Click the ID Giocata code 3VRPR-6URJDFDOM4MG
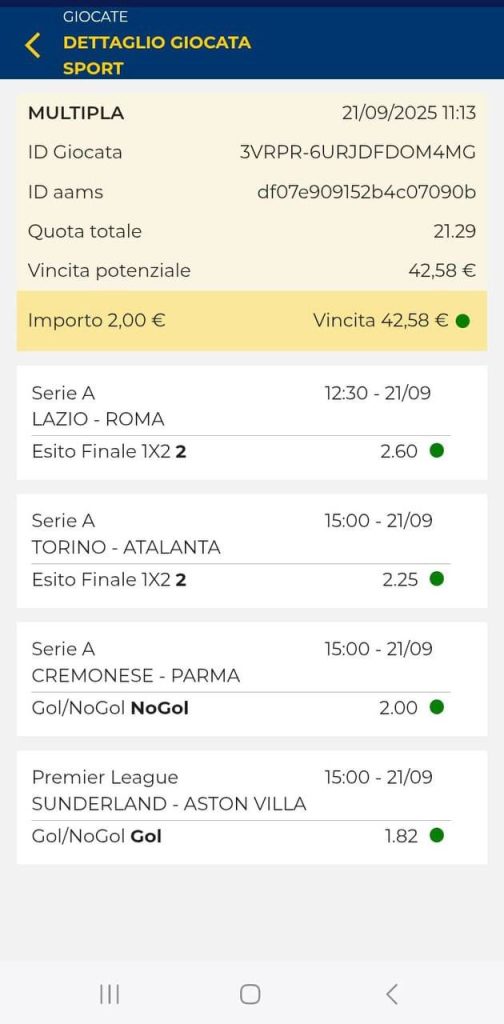 coord(358,152)
